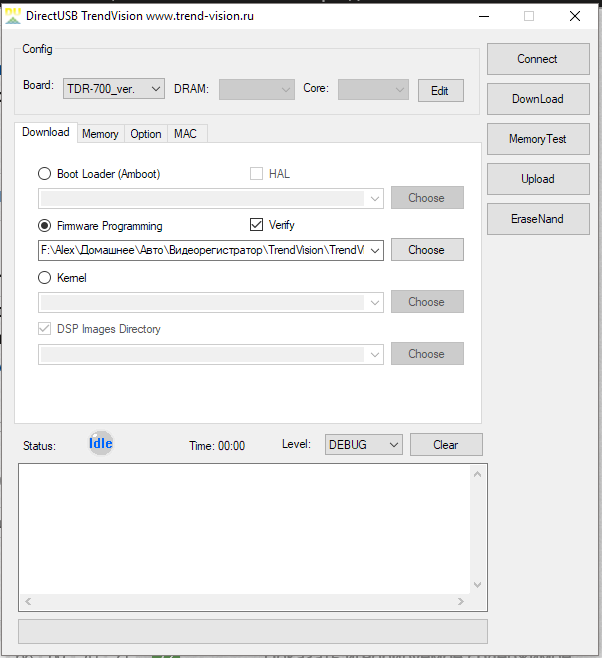Toggle the Verify checkbox
Image resolution: width=602 pixels, height=658 pixels.
256,226
